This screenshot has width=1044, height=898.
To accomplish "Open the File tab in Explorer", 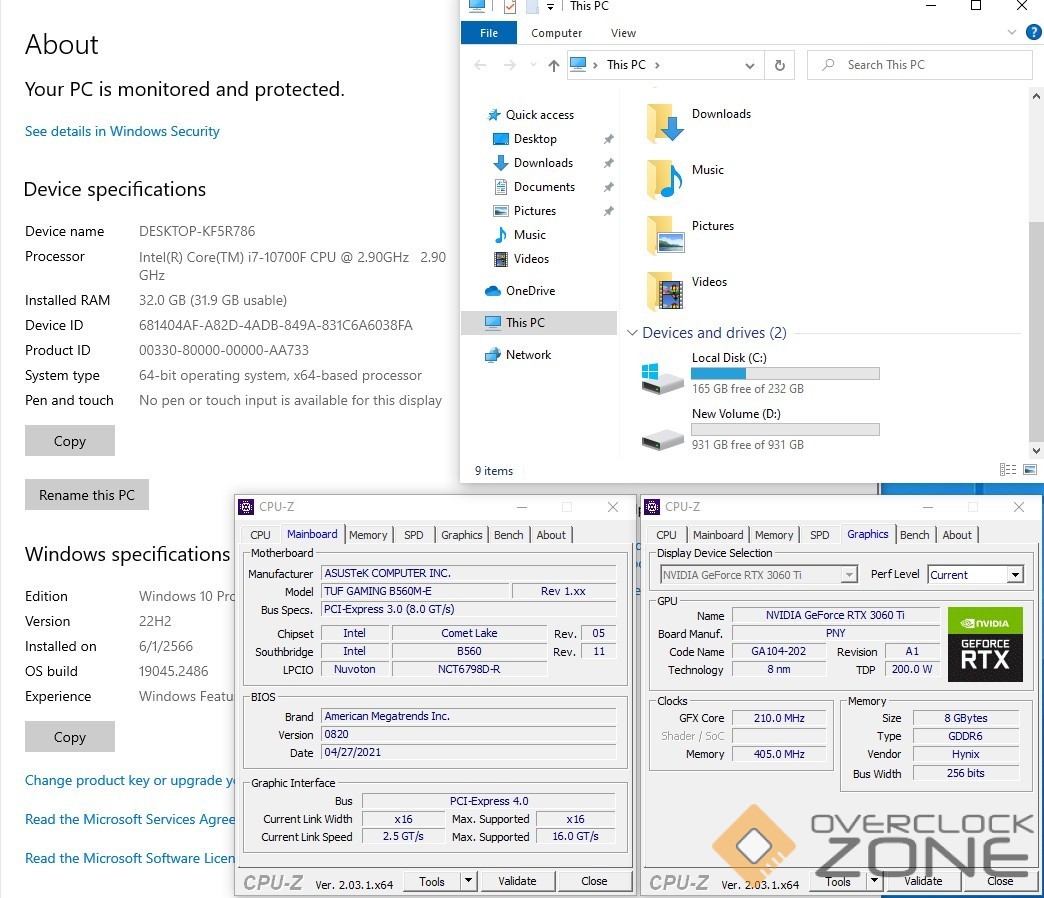I will click(489, 33).
